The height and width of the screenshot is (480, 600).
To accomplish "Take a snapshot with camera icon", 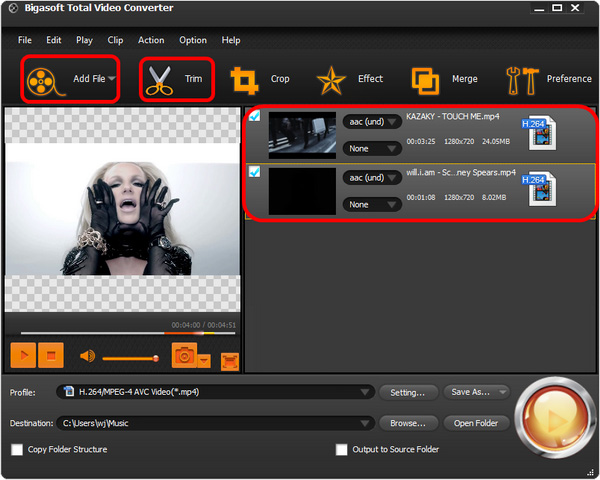I will [184, 355].
